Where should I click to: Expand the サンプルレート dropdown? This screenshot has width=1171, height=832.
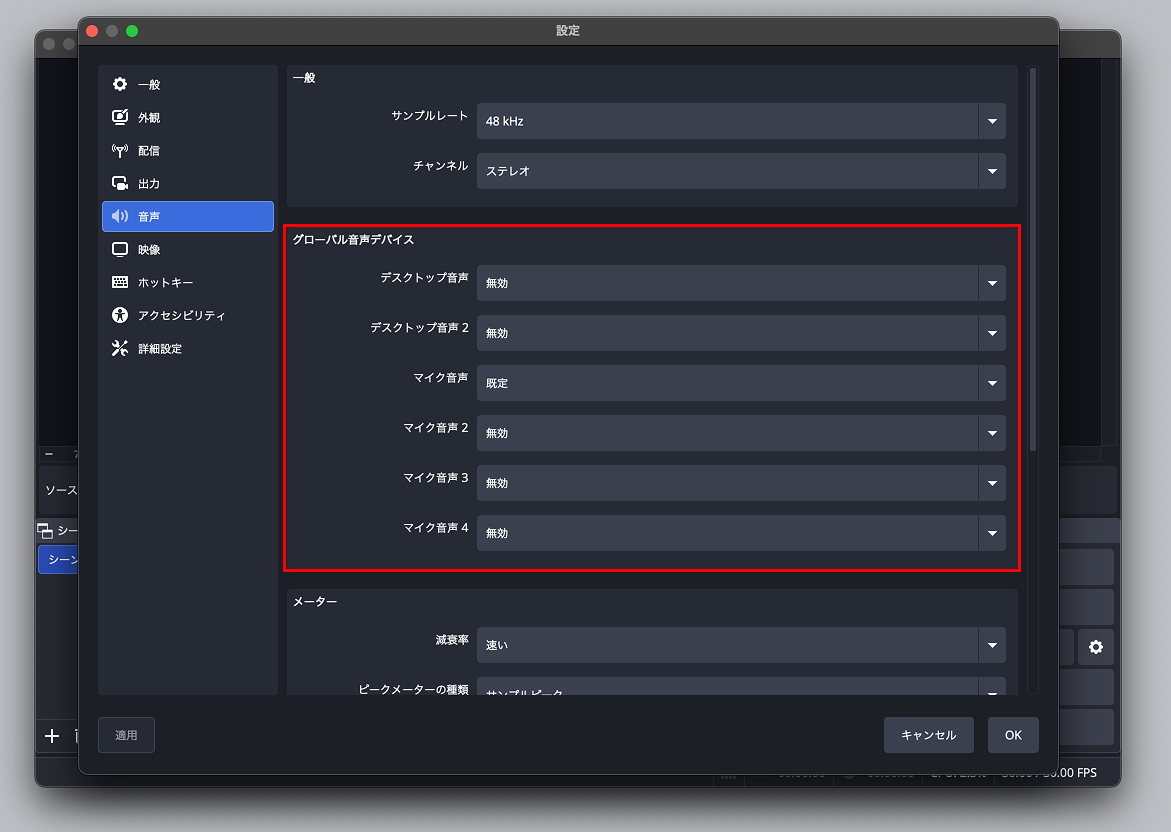tap(740, 121)
